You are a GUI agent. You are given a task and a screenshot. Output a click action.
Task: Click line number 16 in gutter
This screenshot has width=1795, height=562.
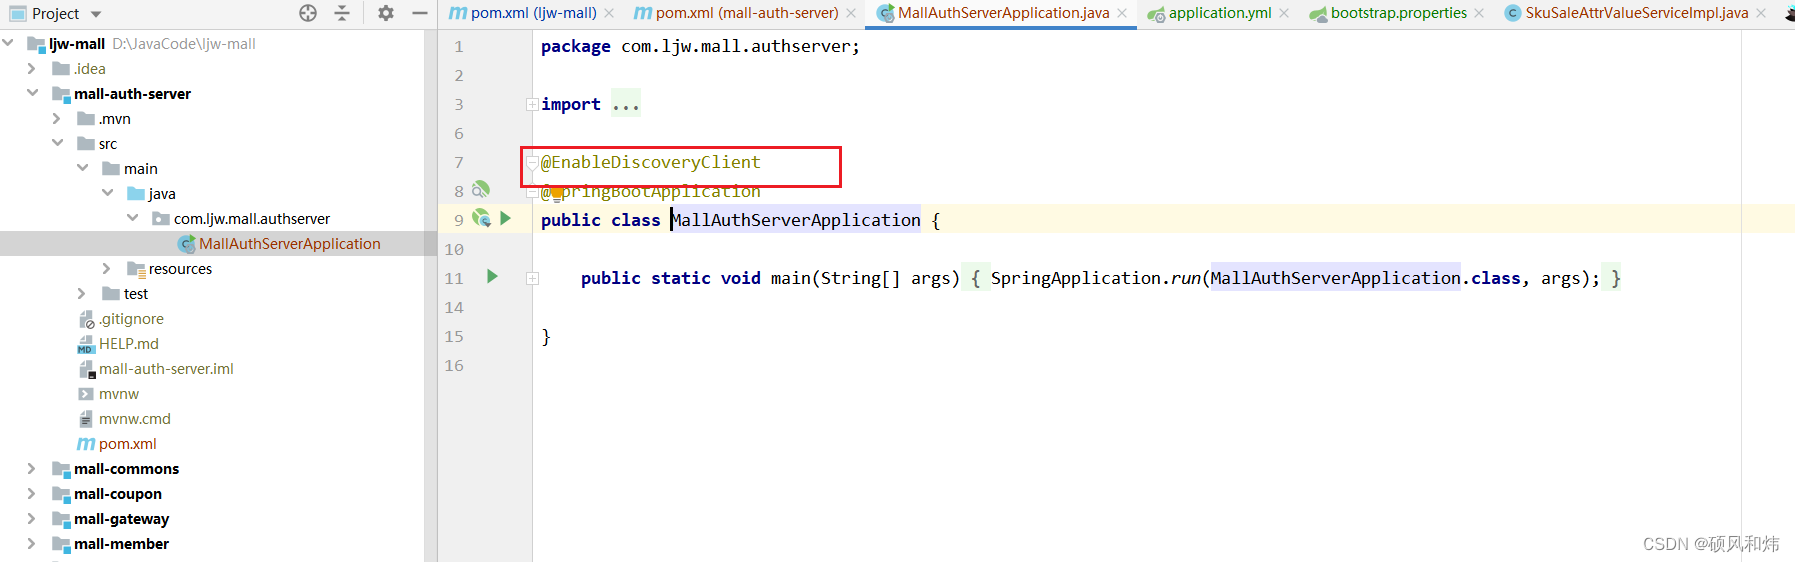[454, 365]
